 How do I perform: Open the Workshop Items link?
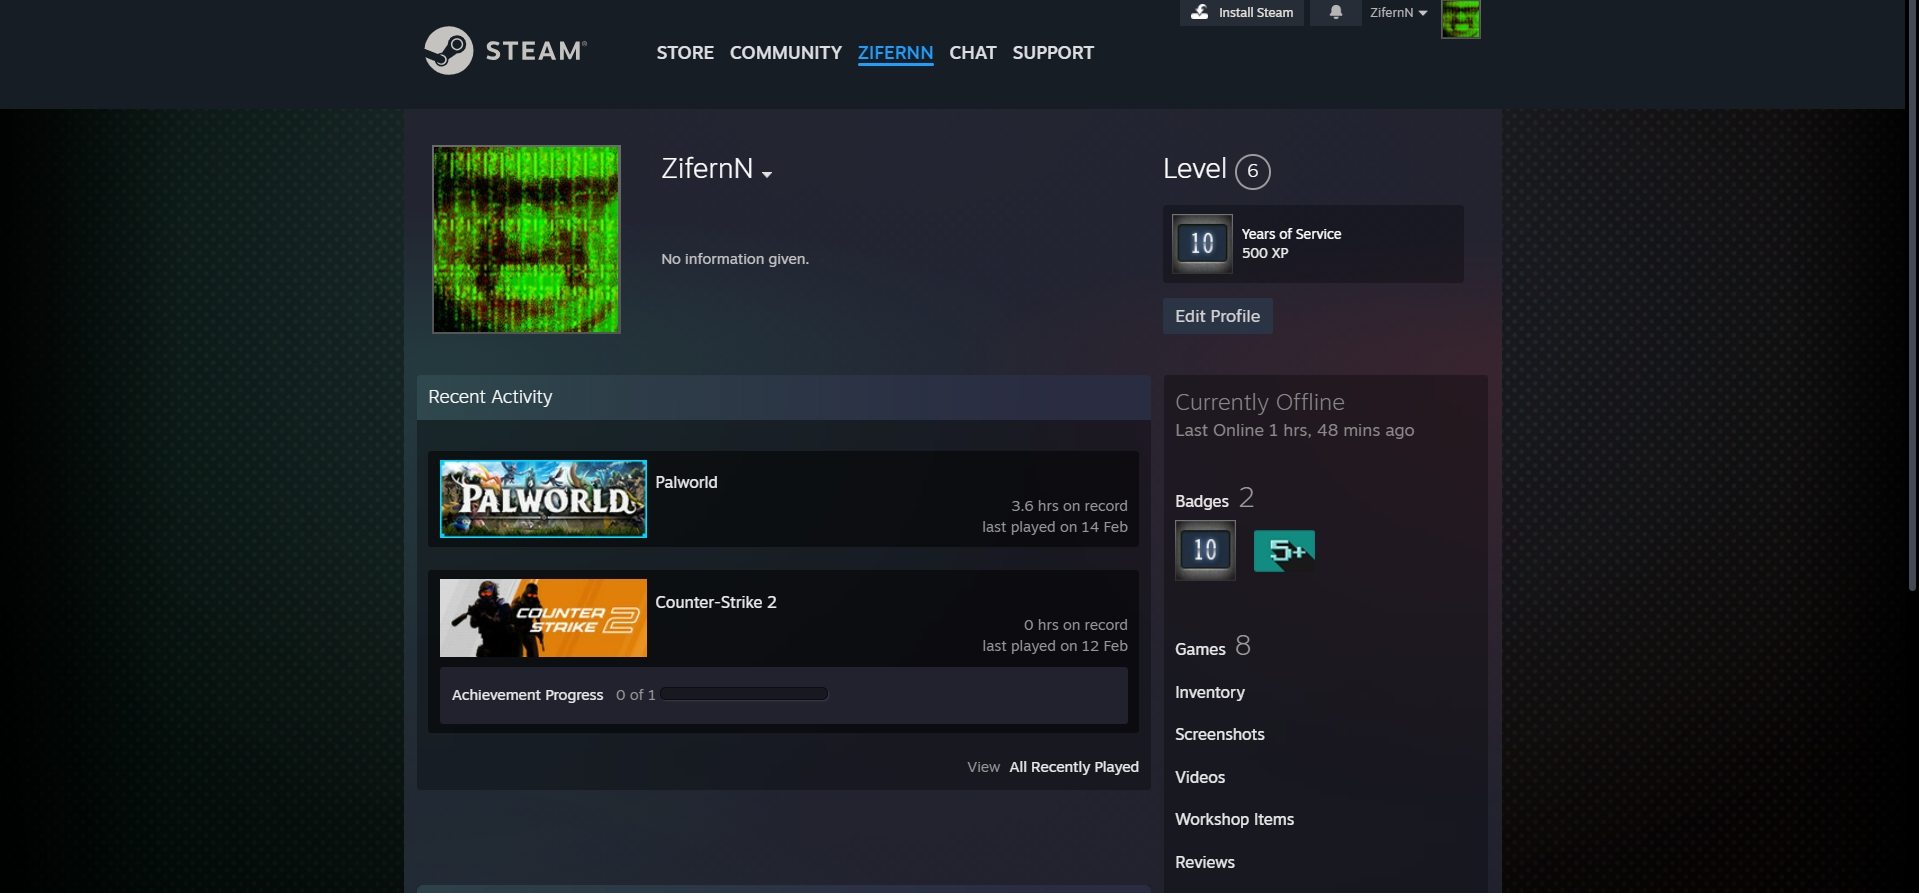pos(1234,819)
